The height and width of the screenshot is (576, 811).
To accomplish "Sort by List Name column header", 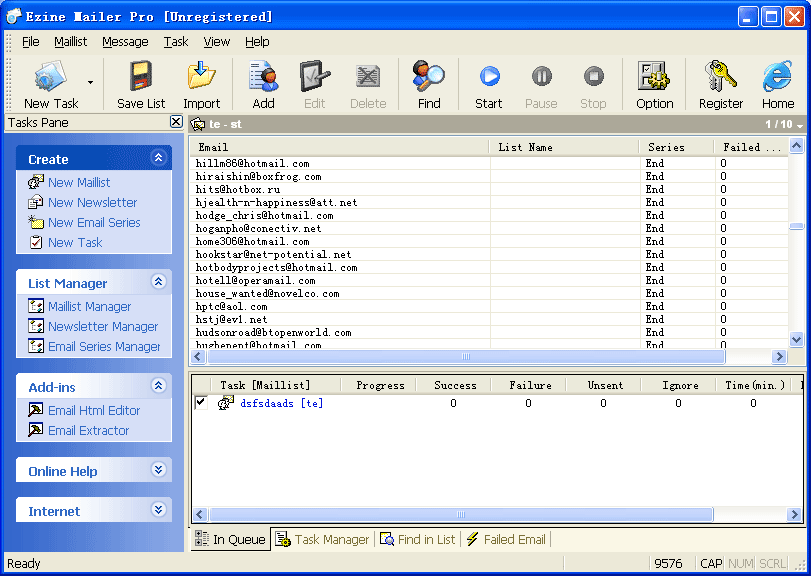I will click(564, 147).
